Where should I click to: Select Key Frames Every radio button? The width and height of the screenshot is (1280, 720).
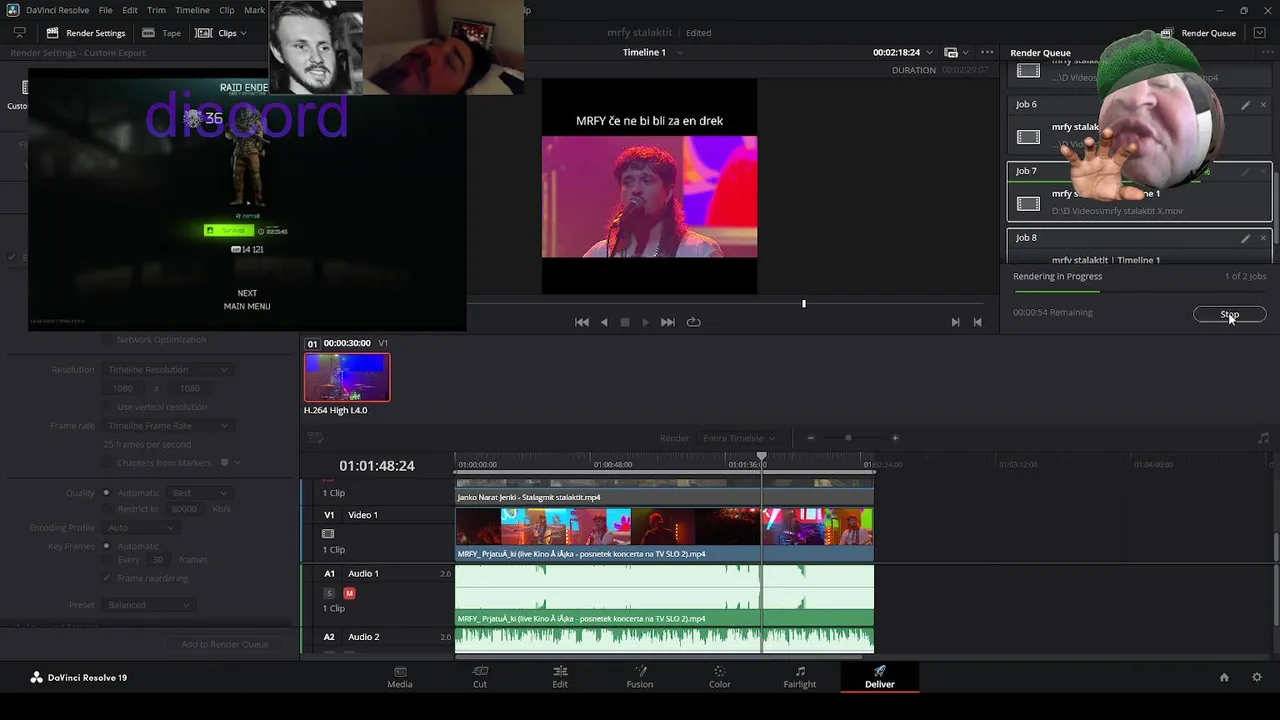(x=106, y=560)
